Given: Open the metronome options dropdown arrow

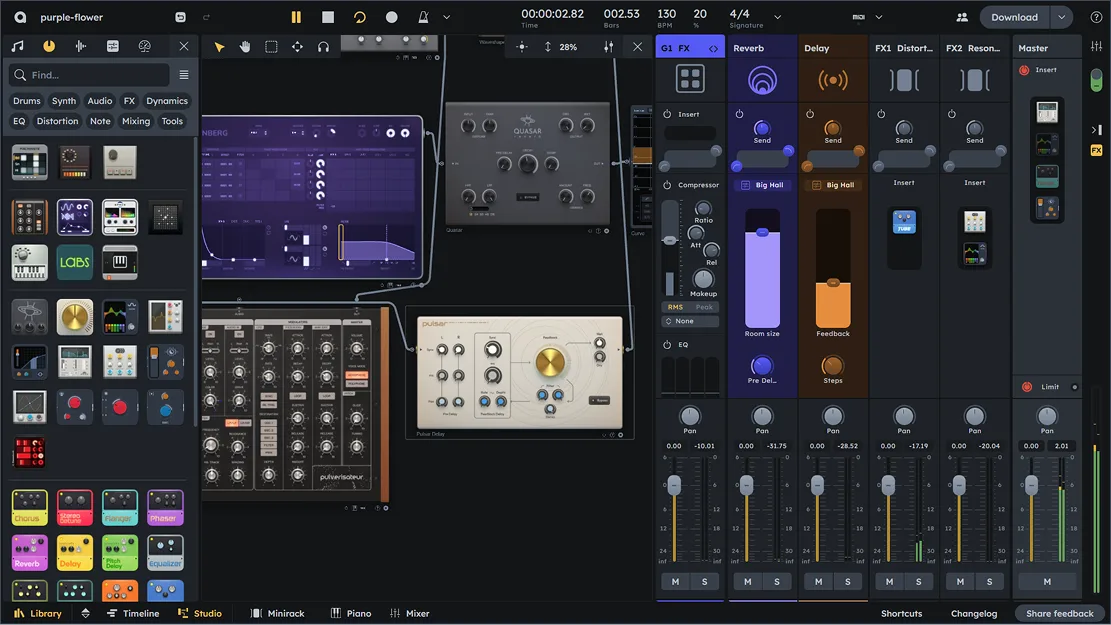Looking at the screenshot, I should (x=446, y=17).
